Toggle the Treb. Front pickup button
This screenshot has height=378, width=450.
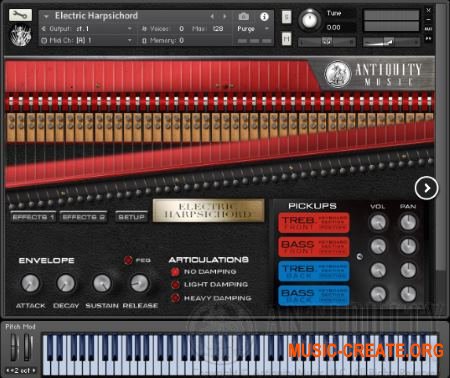(313, 223)
